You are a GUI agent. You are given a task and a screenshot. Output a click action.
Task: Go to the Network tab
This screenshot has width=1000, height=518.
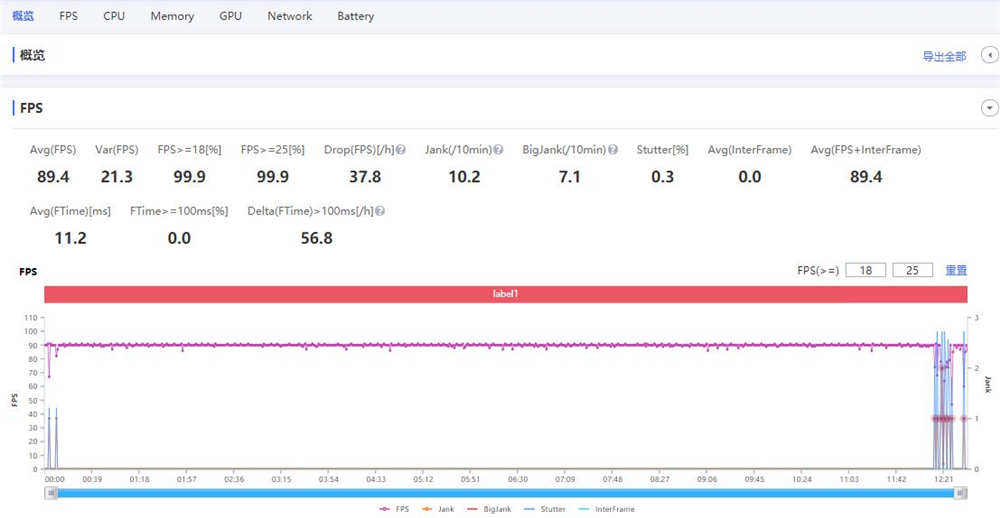290,17
